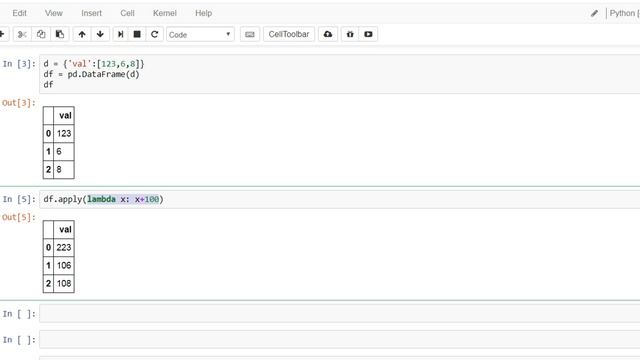Click into the In [3] code cell
Image resolution: width=640 pixels, height=360 pixels.
point(340,74)
